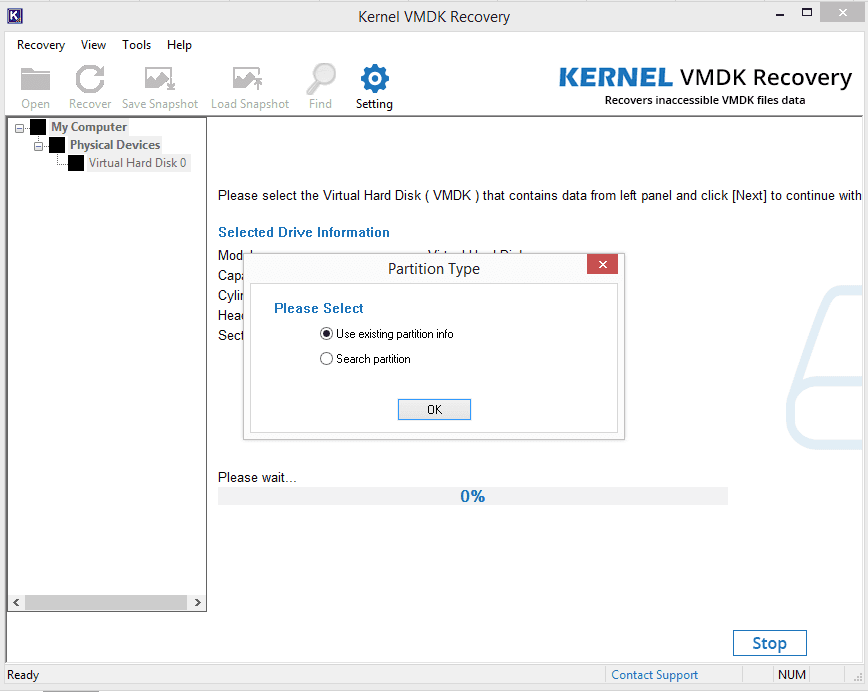
Task: Click the Please wait... status text
Action: 257,477
